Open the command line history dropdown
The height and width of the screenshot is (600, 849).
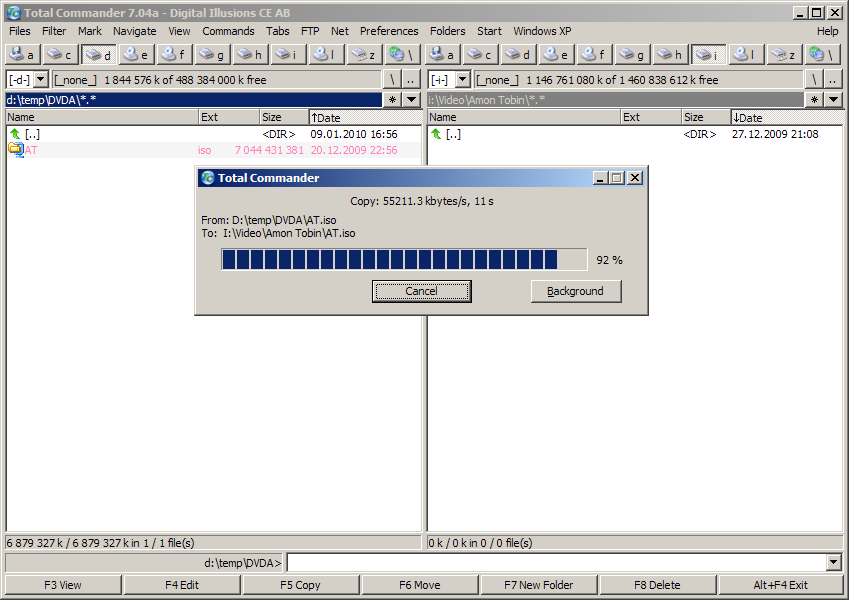834,563
